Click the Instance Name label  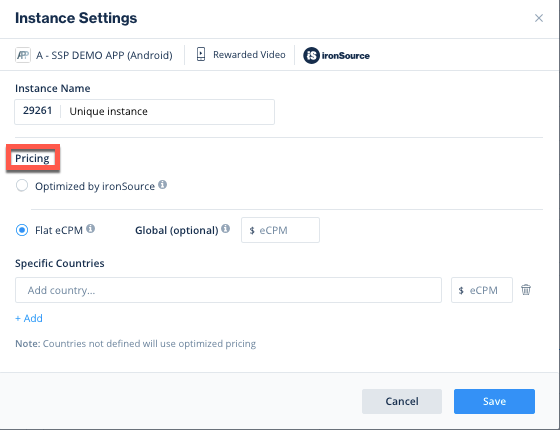(52, 88)
